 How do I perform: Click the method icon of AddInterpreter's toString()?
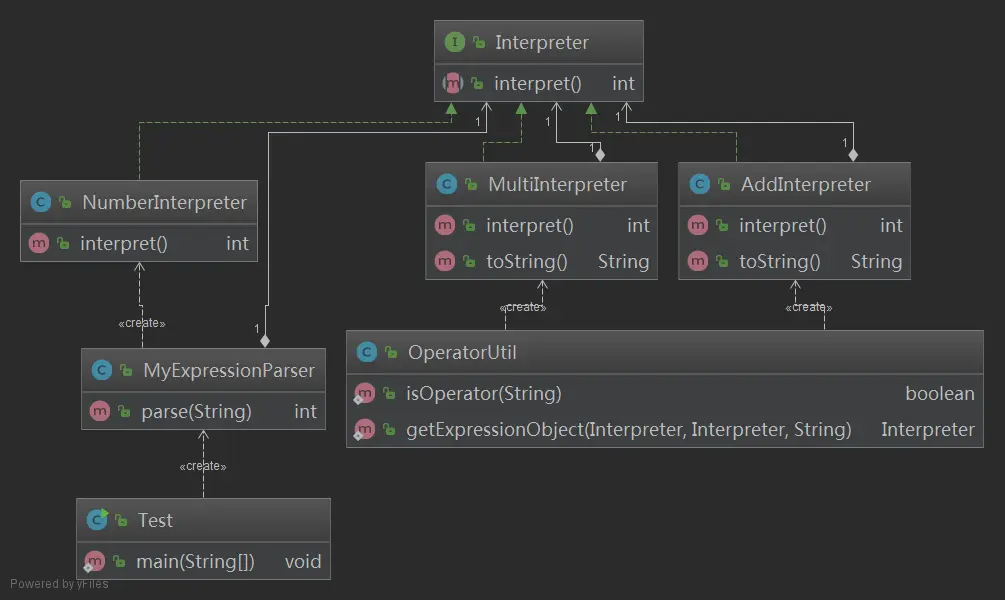click(x=697, y=262)
